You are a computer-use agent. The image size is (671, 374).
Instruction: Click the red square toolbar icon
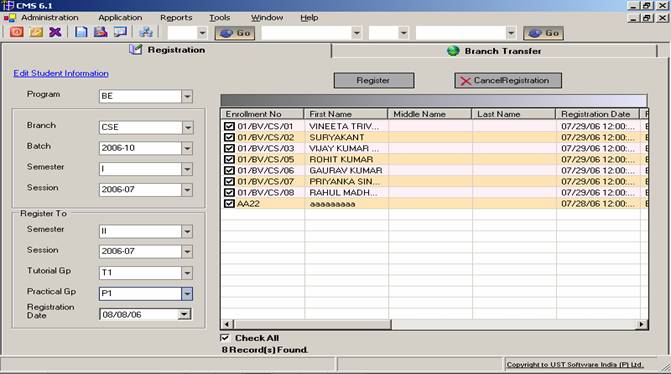tap(17, 32)
